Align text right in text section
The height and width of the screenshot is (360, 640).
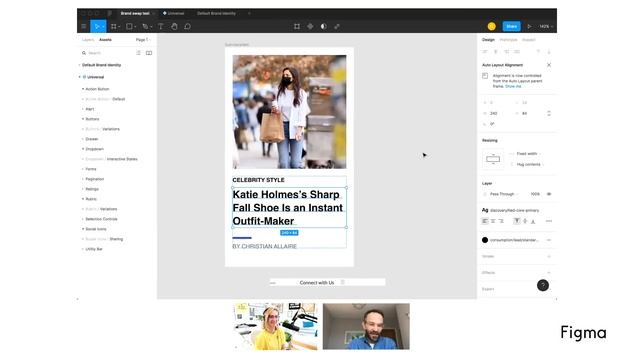coord(501,221)
